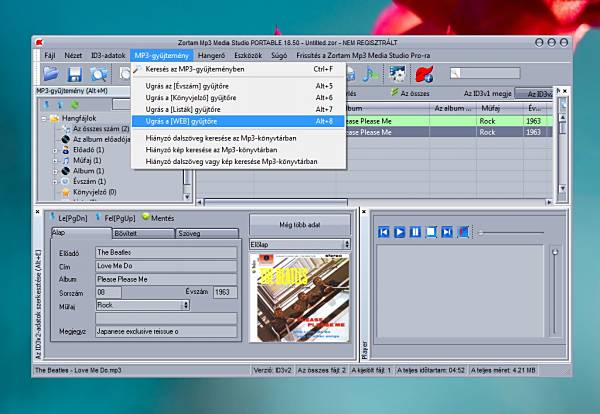Click the search folder magnifier toolbar icon
600x414 pixels.
99,74
